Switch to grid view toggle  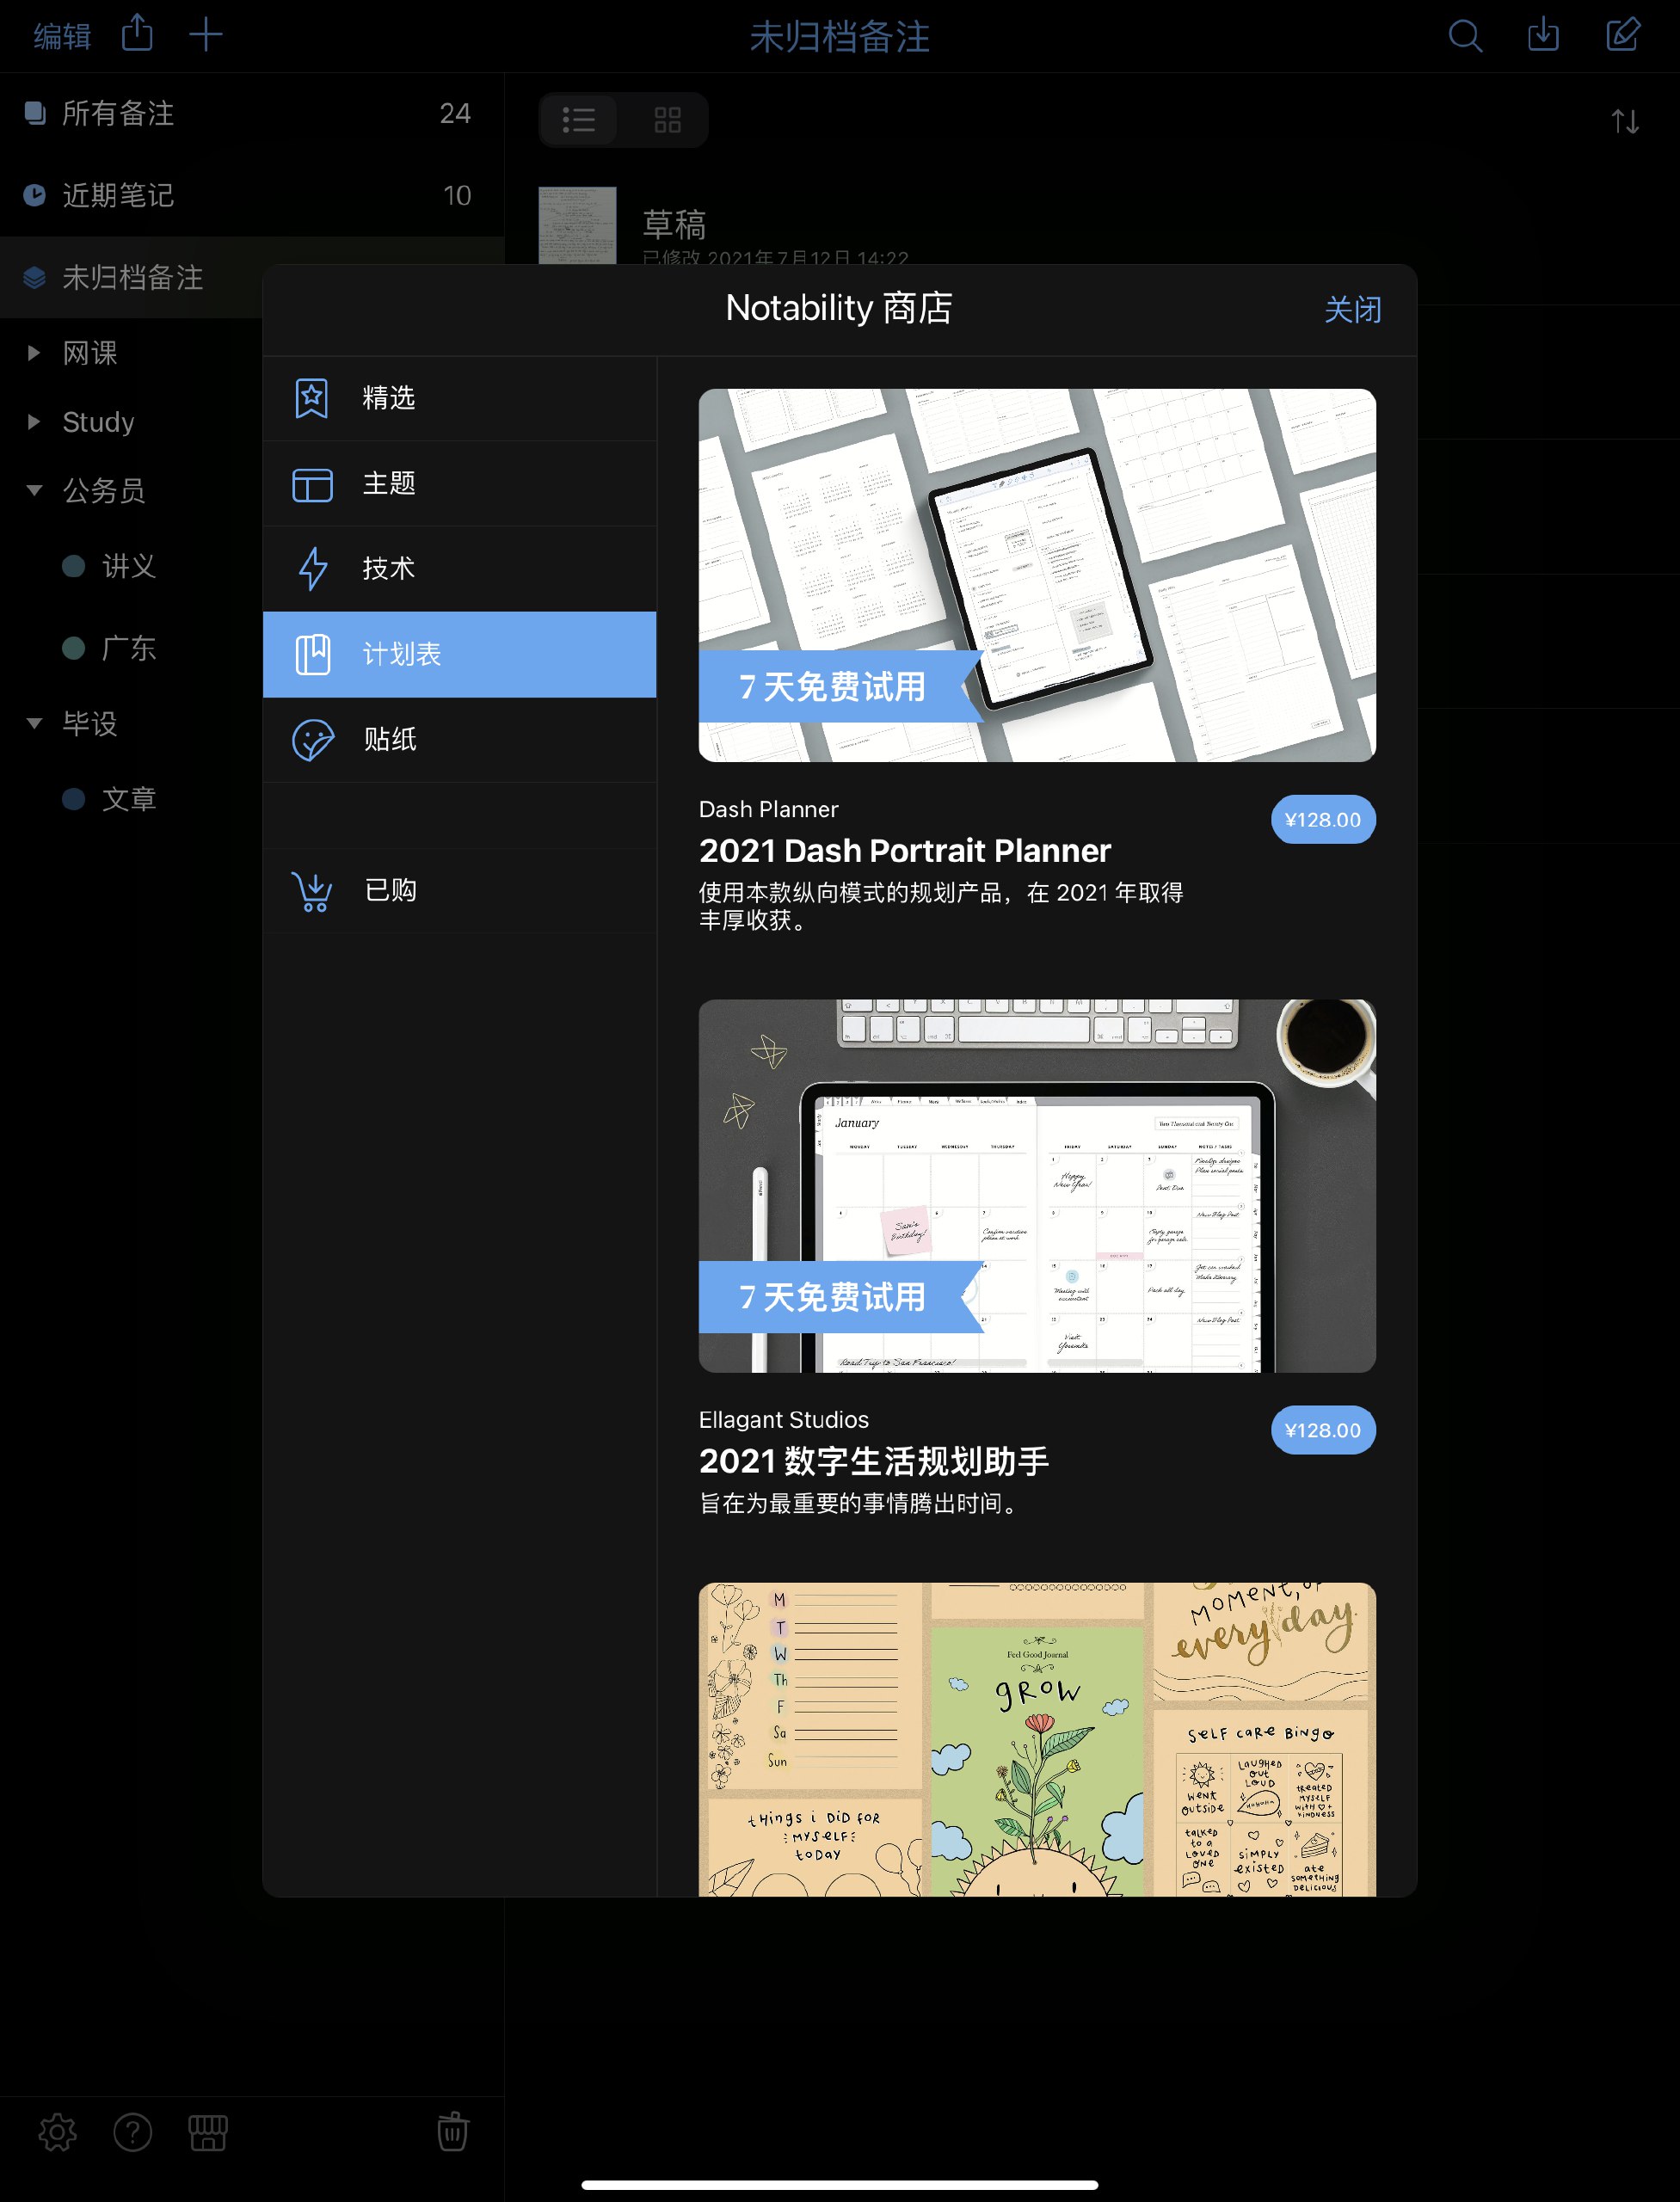[667, 120]
